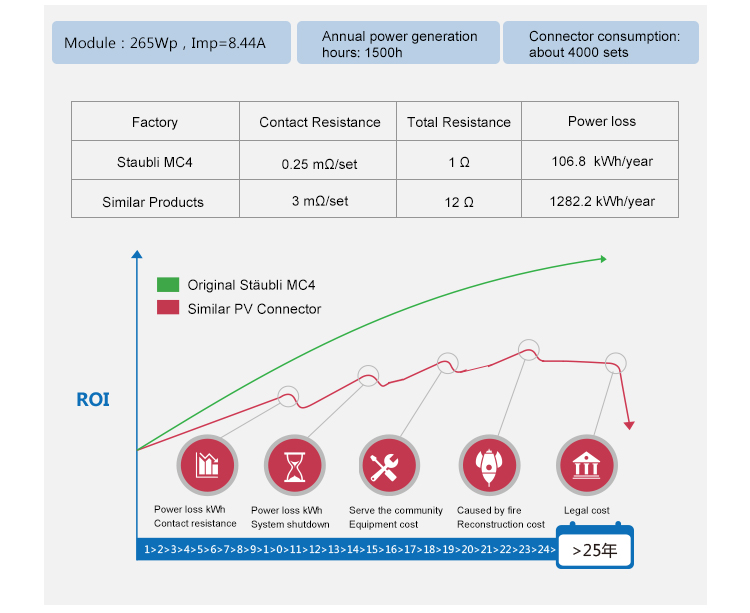Click the Power loss column header

600,121
